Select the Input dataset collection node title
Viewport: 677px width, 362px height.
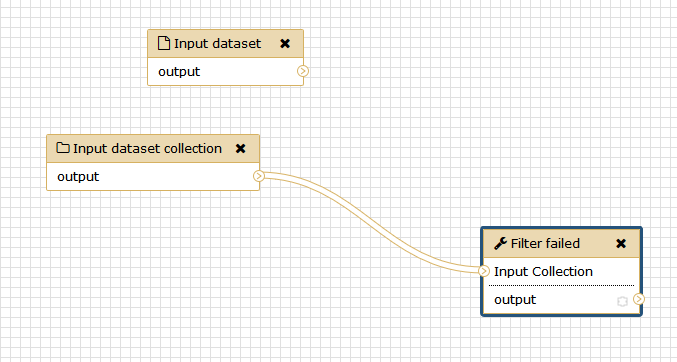(147, 149)
